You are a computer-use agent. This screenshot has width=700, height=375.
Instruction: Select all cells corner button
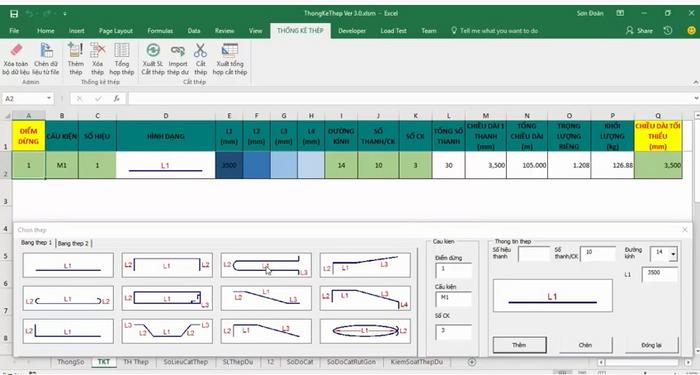point(6,116)
